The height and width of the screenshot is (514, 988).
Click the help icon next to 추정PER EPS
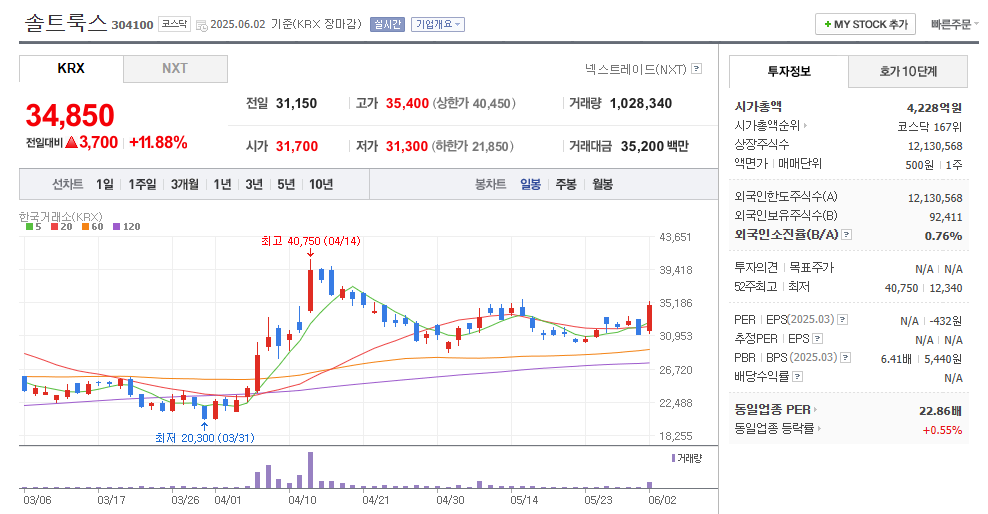pyautogui.click(x=817, y=338)
